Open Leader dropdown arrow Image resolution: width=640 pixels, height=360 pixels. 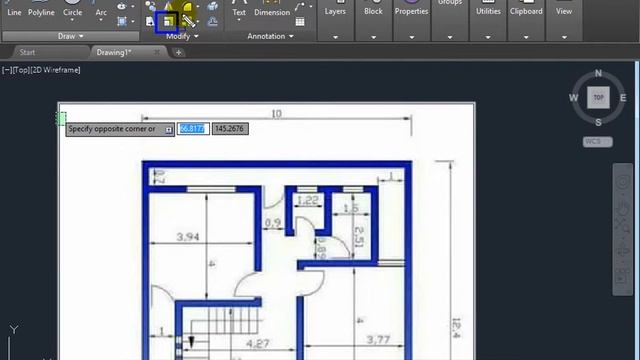click(311, 6)
